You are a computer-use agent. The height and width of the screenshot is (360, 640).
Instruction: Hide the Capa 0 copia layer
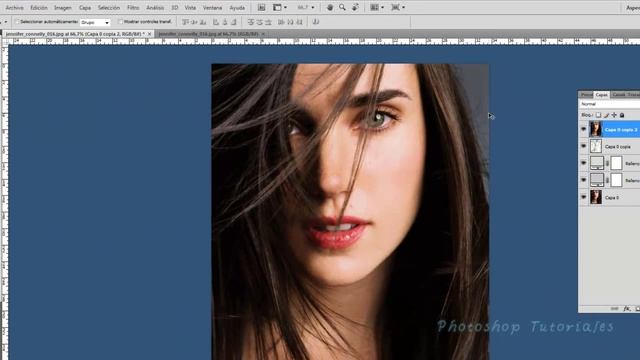pyautogui.click(x=583, y=146)
